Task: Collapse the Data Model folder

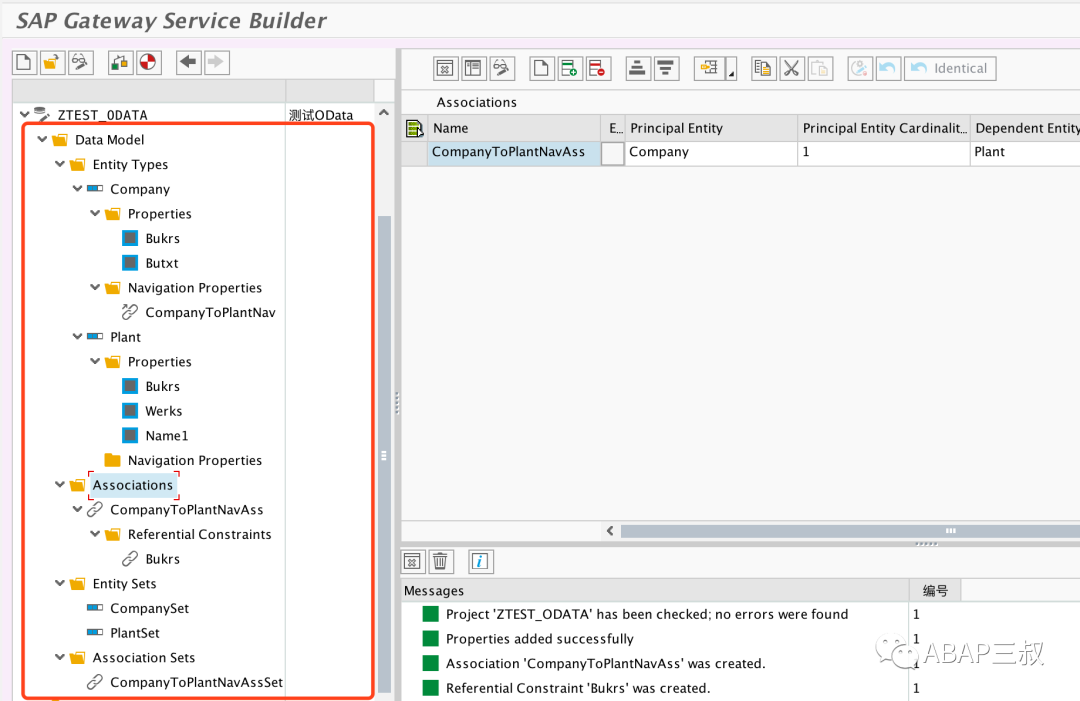Action: [x=43, y=139]
